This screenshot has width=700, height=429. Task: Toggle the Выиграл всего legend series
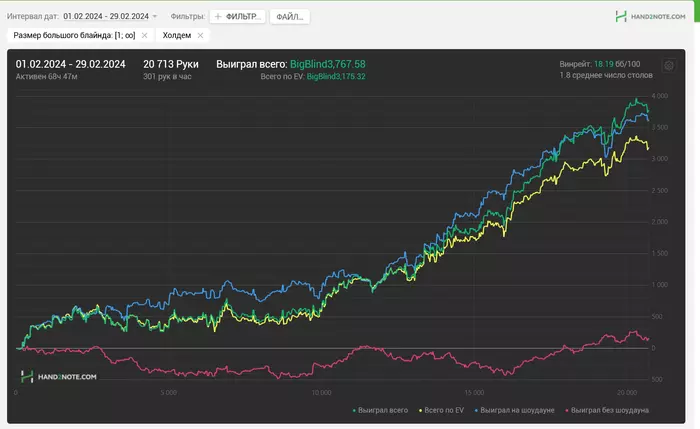(x=383, y=410)
